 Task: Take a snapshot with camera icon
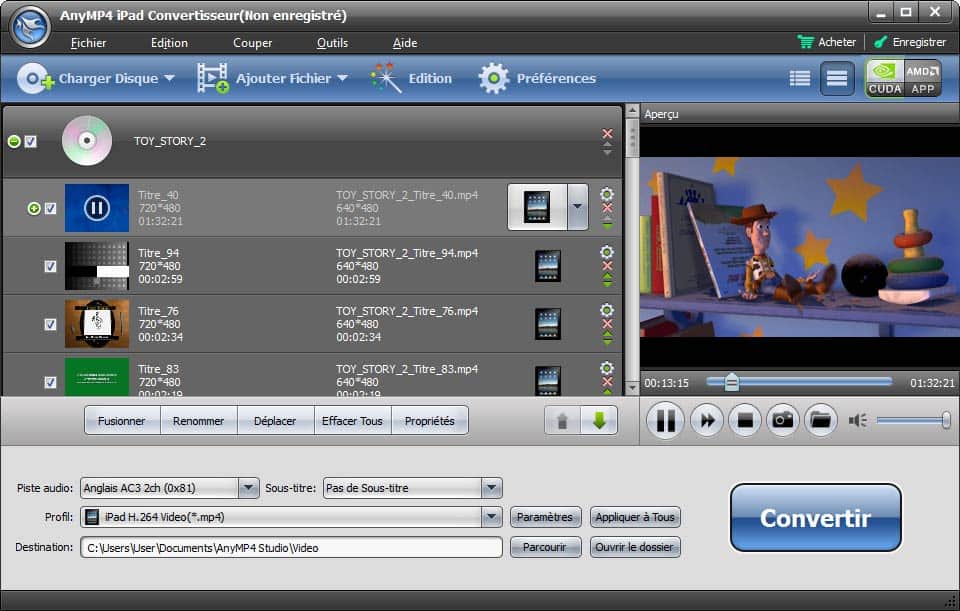782,420
